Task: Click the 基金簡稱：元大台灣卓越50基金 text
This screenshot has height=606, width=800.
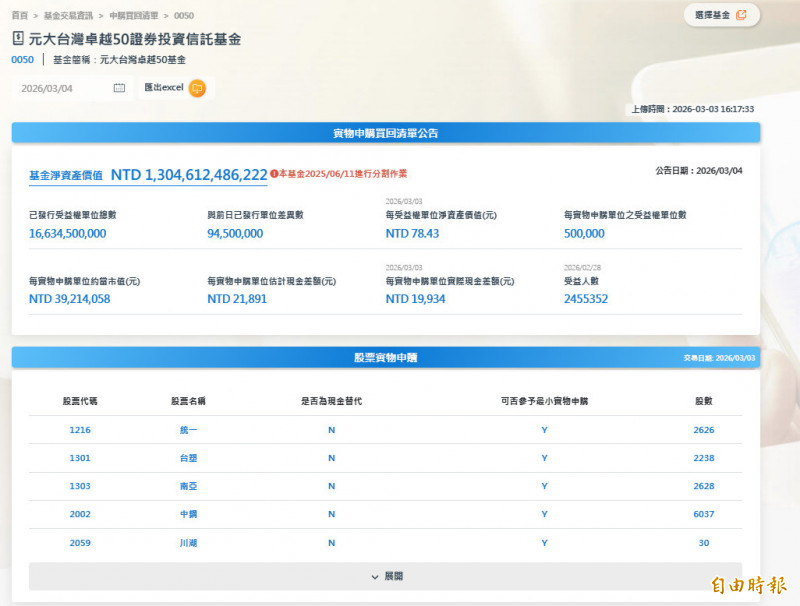Action: pos(119,60)
